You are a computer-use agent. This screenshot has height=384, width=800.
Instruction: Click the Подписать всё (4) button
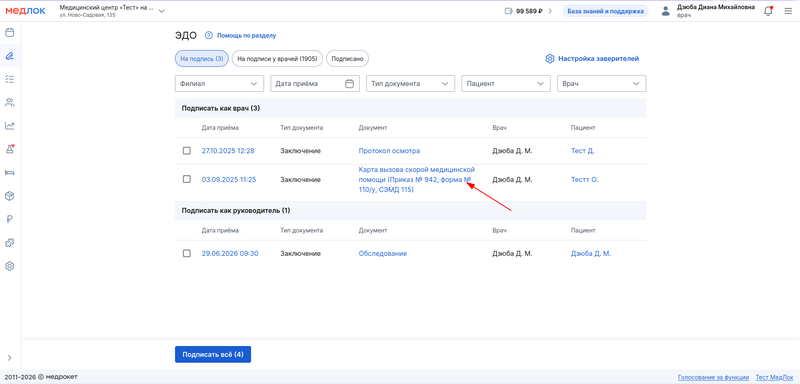(x=213, y=354)
